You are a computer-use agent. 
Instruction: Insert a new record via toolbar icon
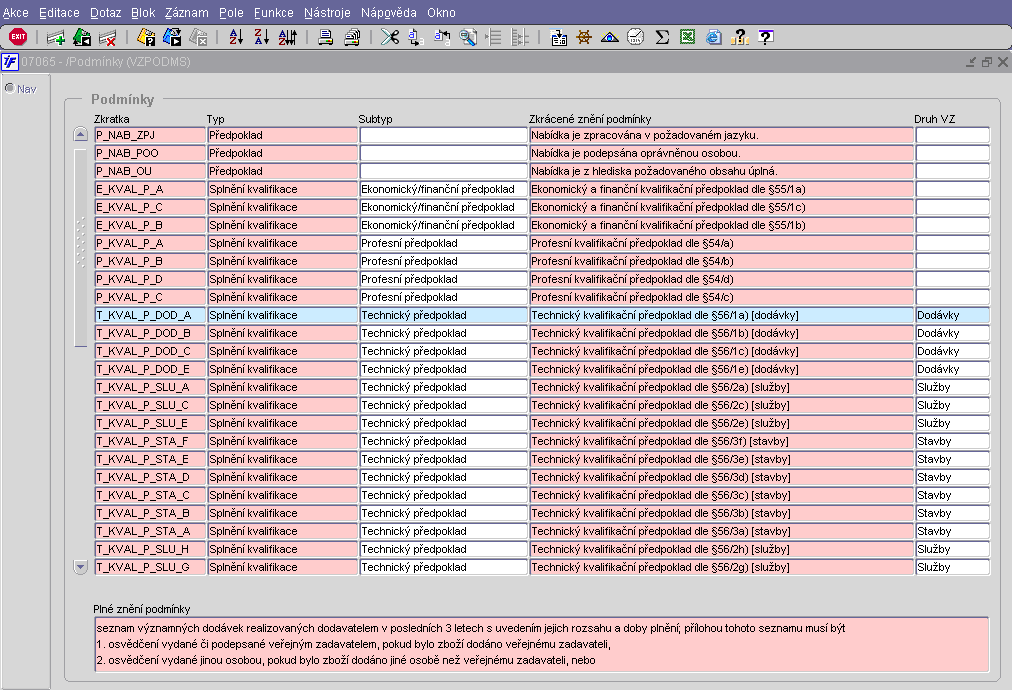56,37
